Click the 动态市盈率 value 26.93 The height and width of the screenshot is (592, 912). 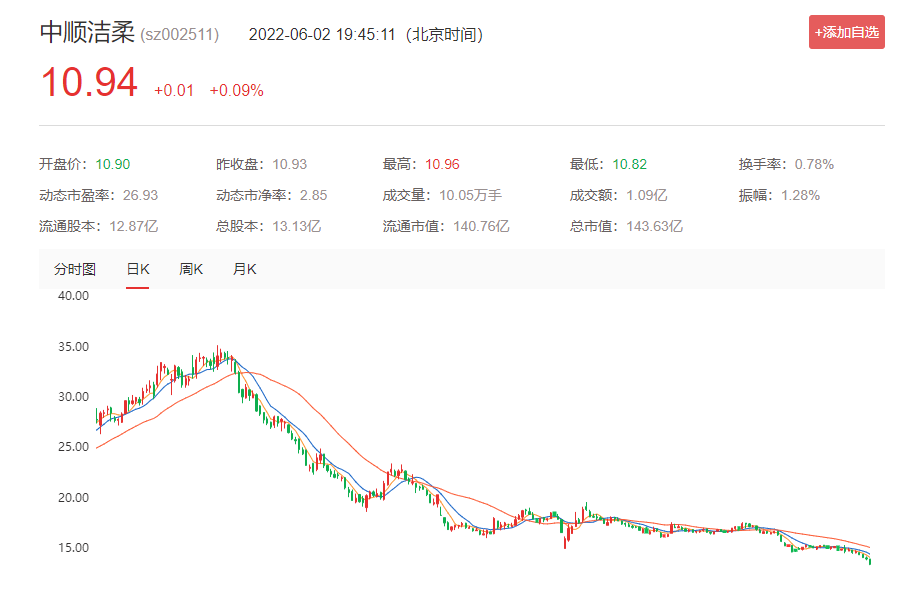pyautogui.click(x=140, y=195)
